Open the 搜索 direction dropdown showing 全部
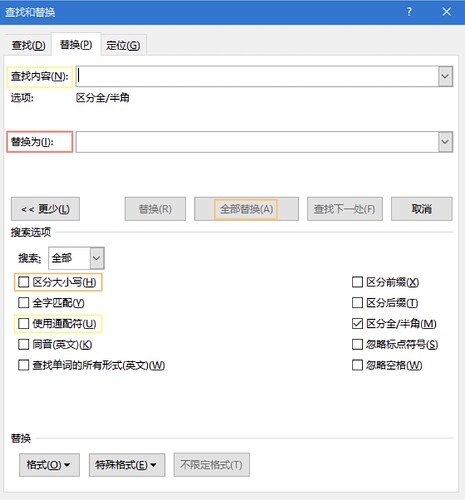Viewport: 465px width, 500px height. [x=76, y=258]
